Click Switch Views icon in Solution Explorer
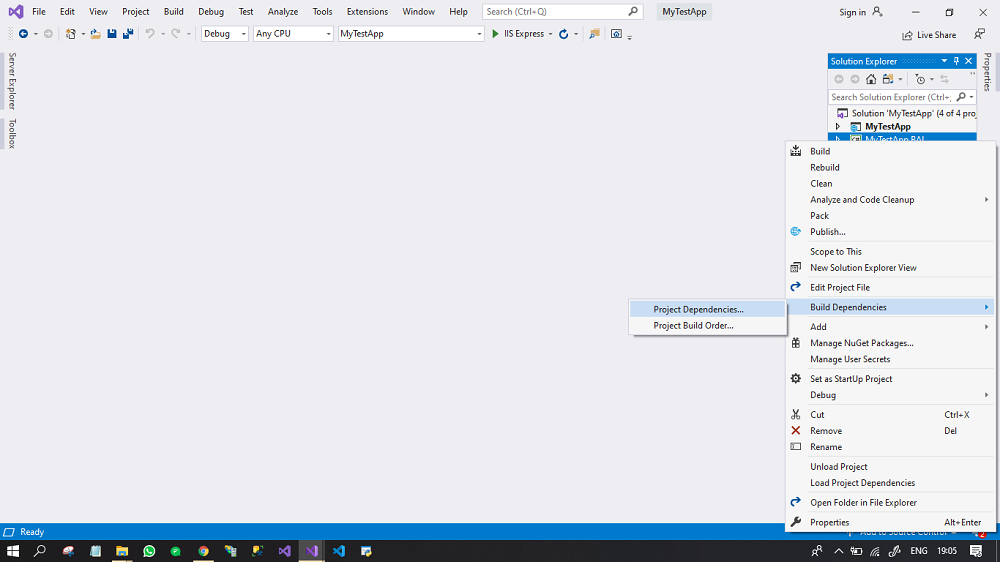 [x=888, y=79]
